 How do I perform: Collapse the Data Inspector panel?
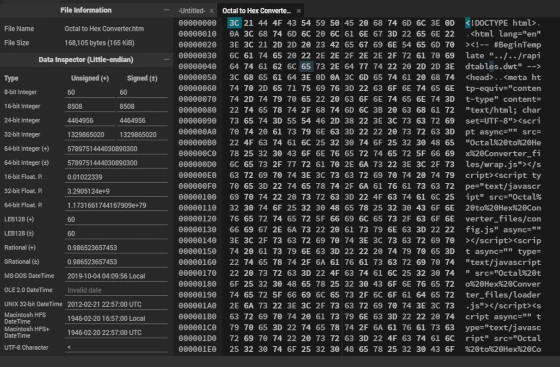pyautogui.click(x=166, y=59)
